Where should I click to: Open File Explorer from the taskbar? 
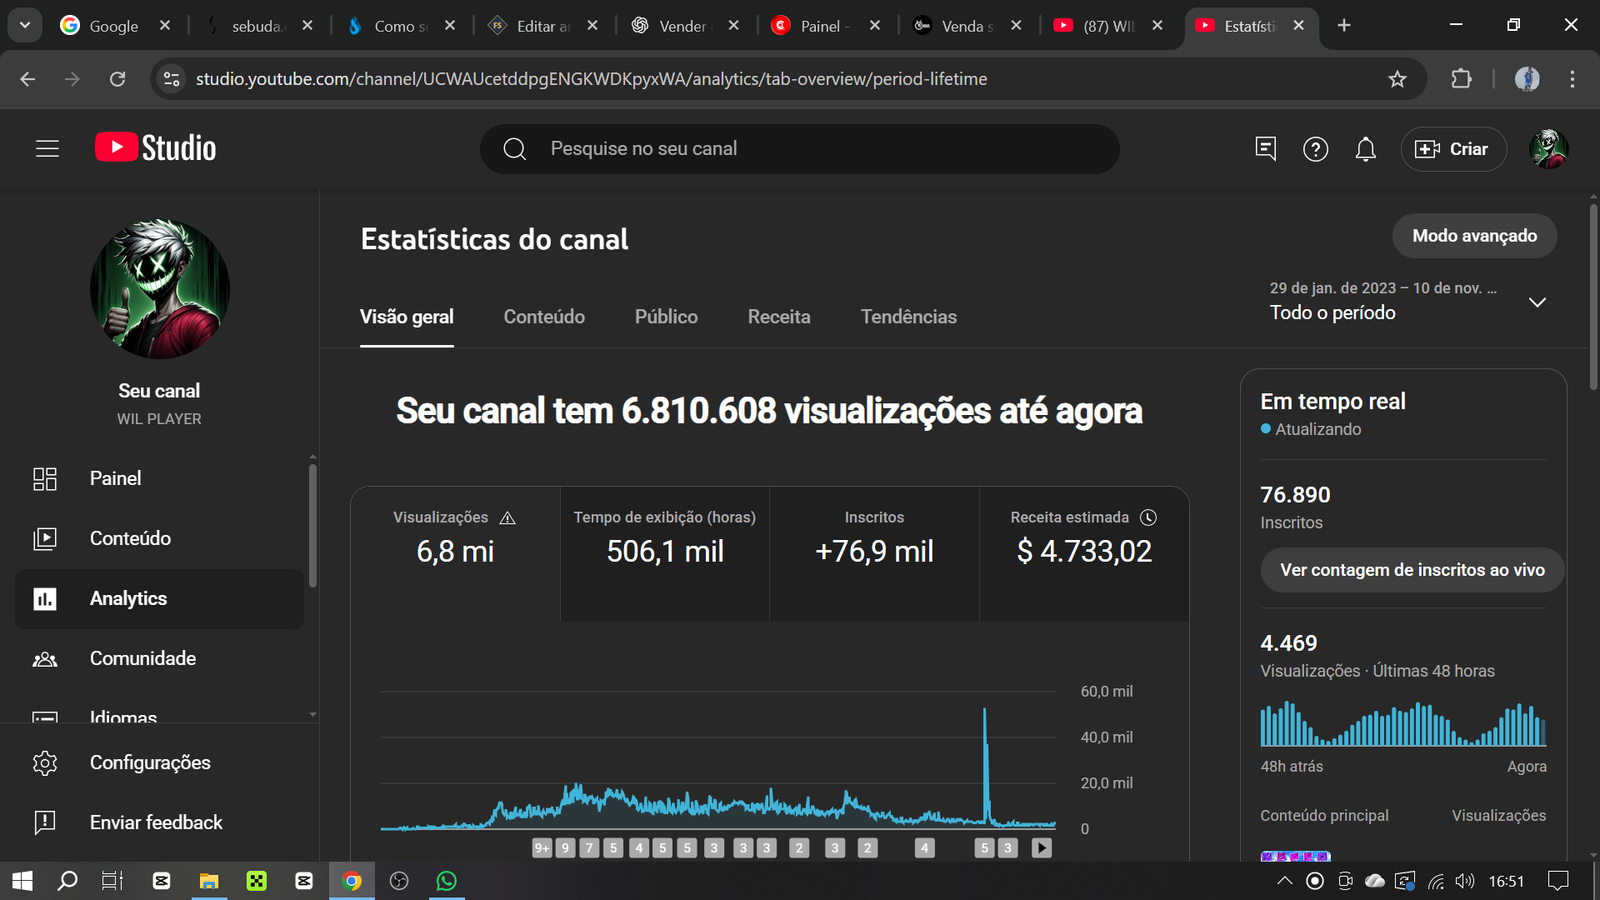209,880
